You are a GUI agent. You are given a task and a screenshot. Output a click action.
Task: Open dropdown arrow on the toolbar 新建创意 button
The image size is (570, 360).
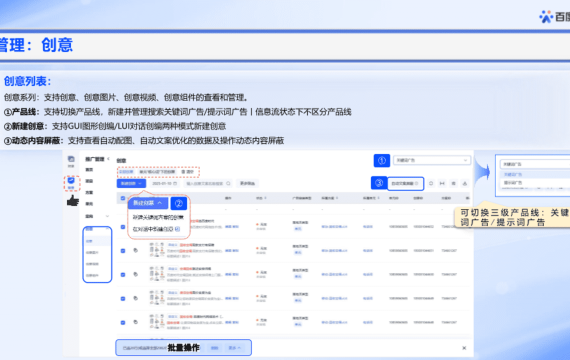point(140,183)
